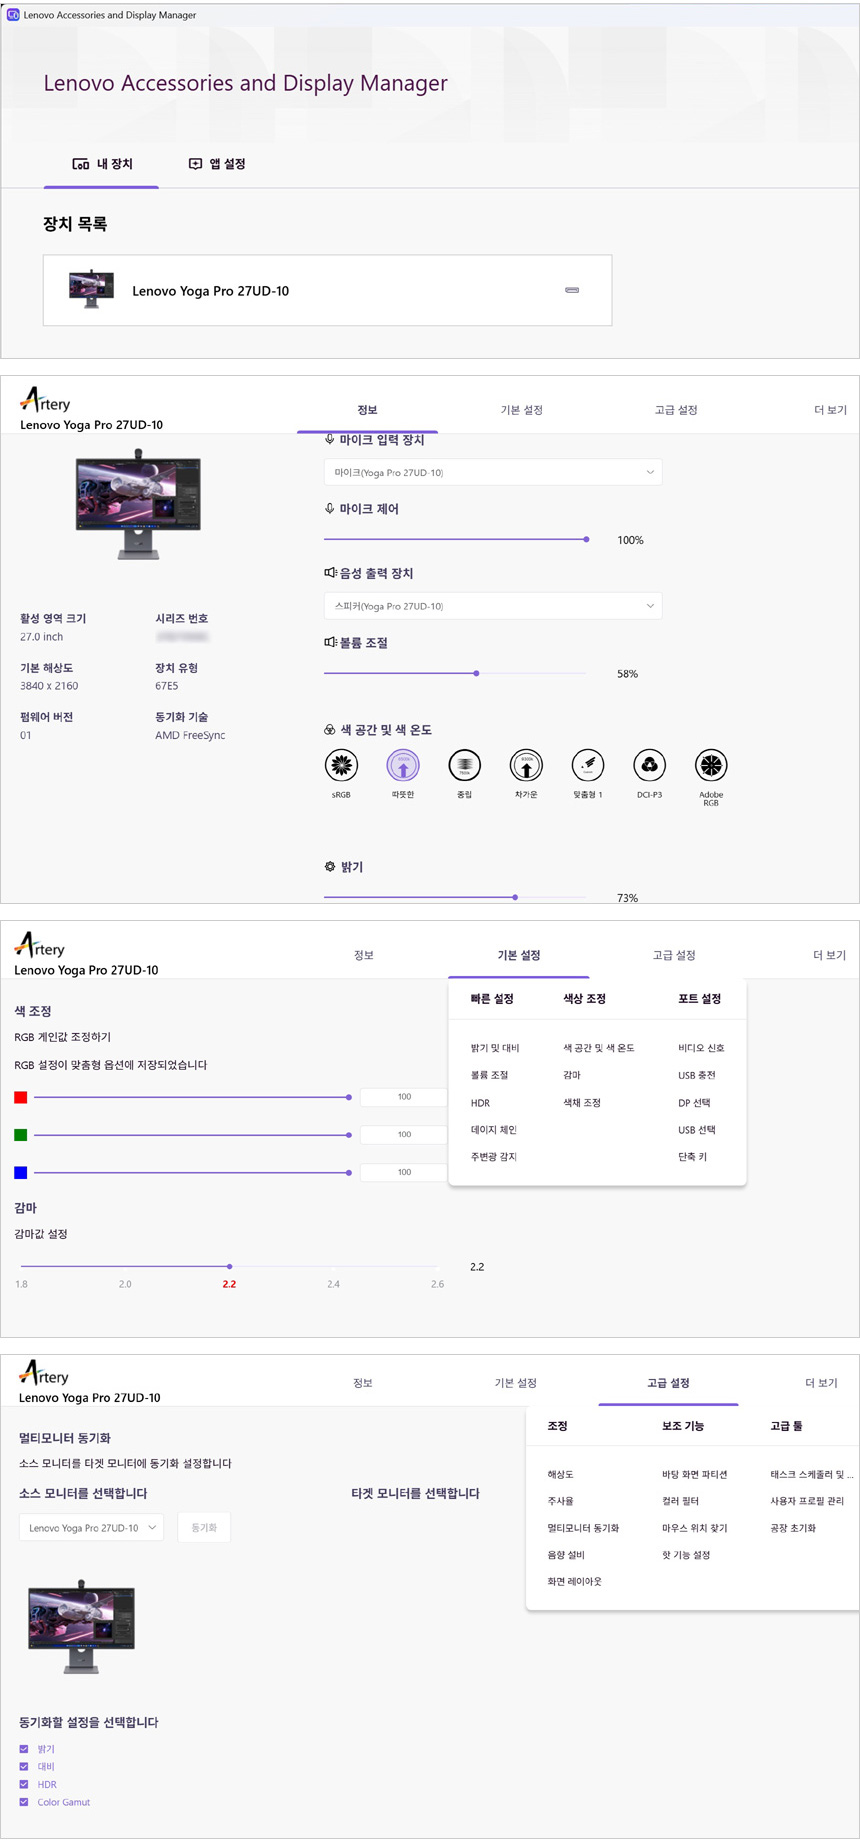The width and height of the screenshot is (860, 1843).
Task: Select the 중립 (neutral) color temperature icon
Action: 465,766
